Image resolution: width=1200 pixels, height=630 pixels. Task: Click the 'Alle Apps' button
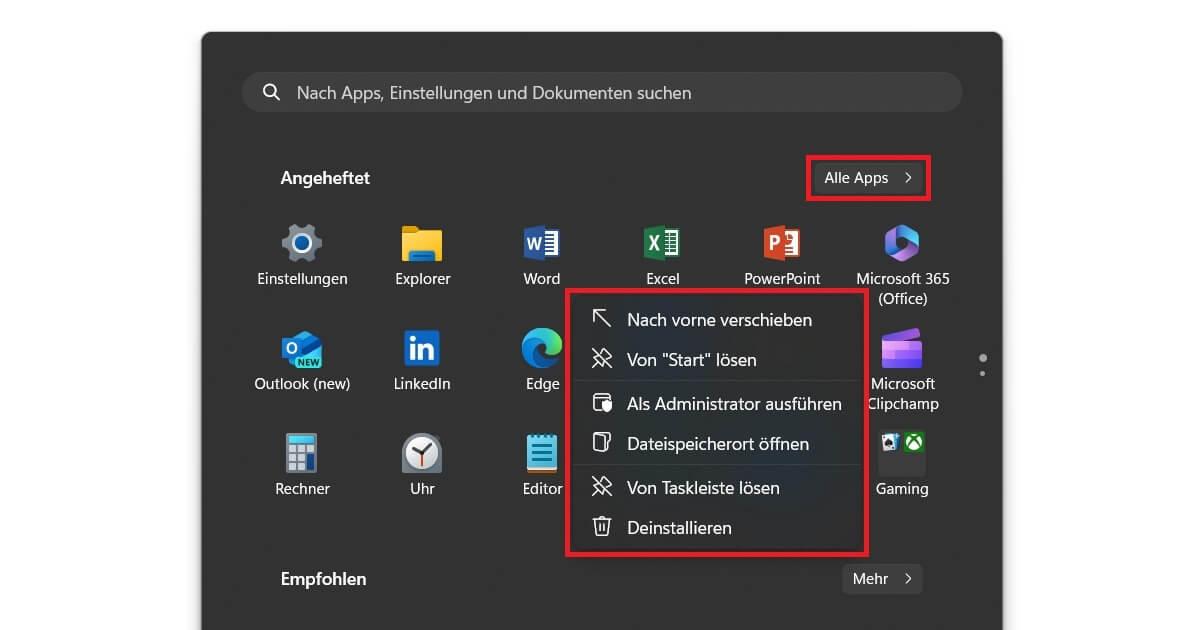click(866, 177)
